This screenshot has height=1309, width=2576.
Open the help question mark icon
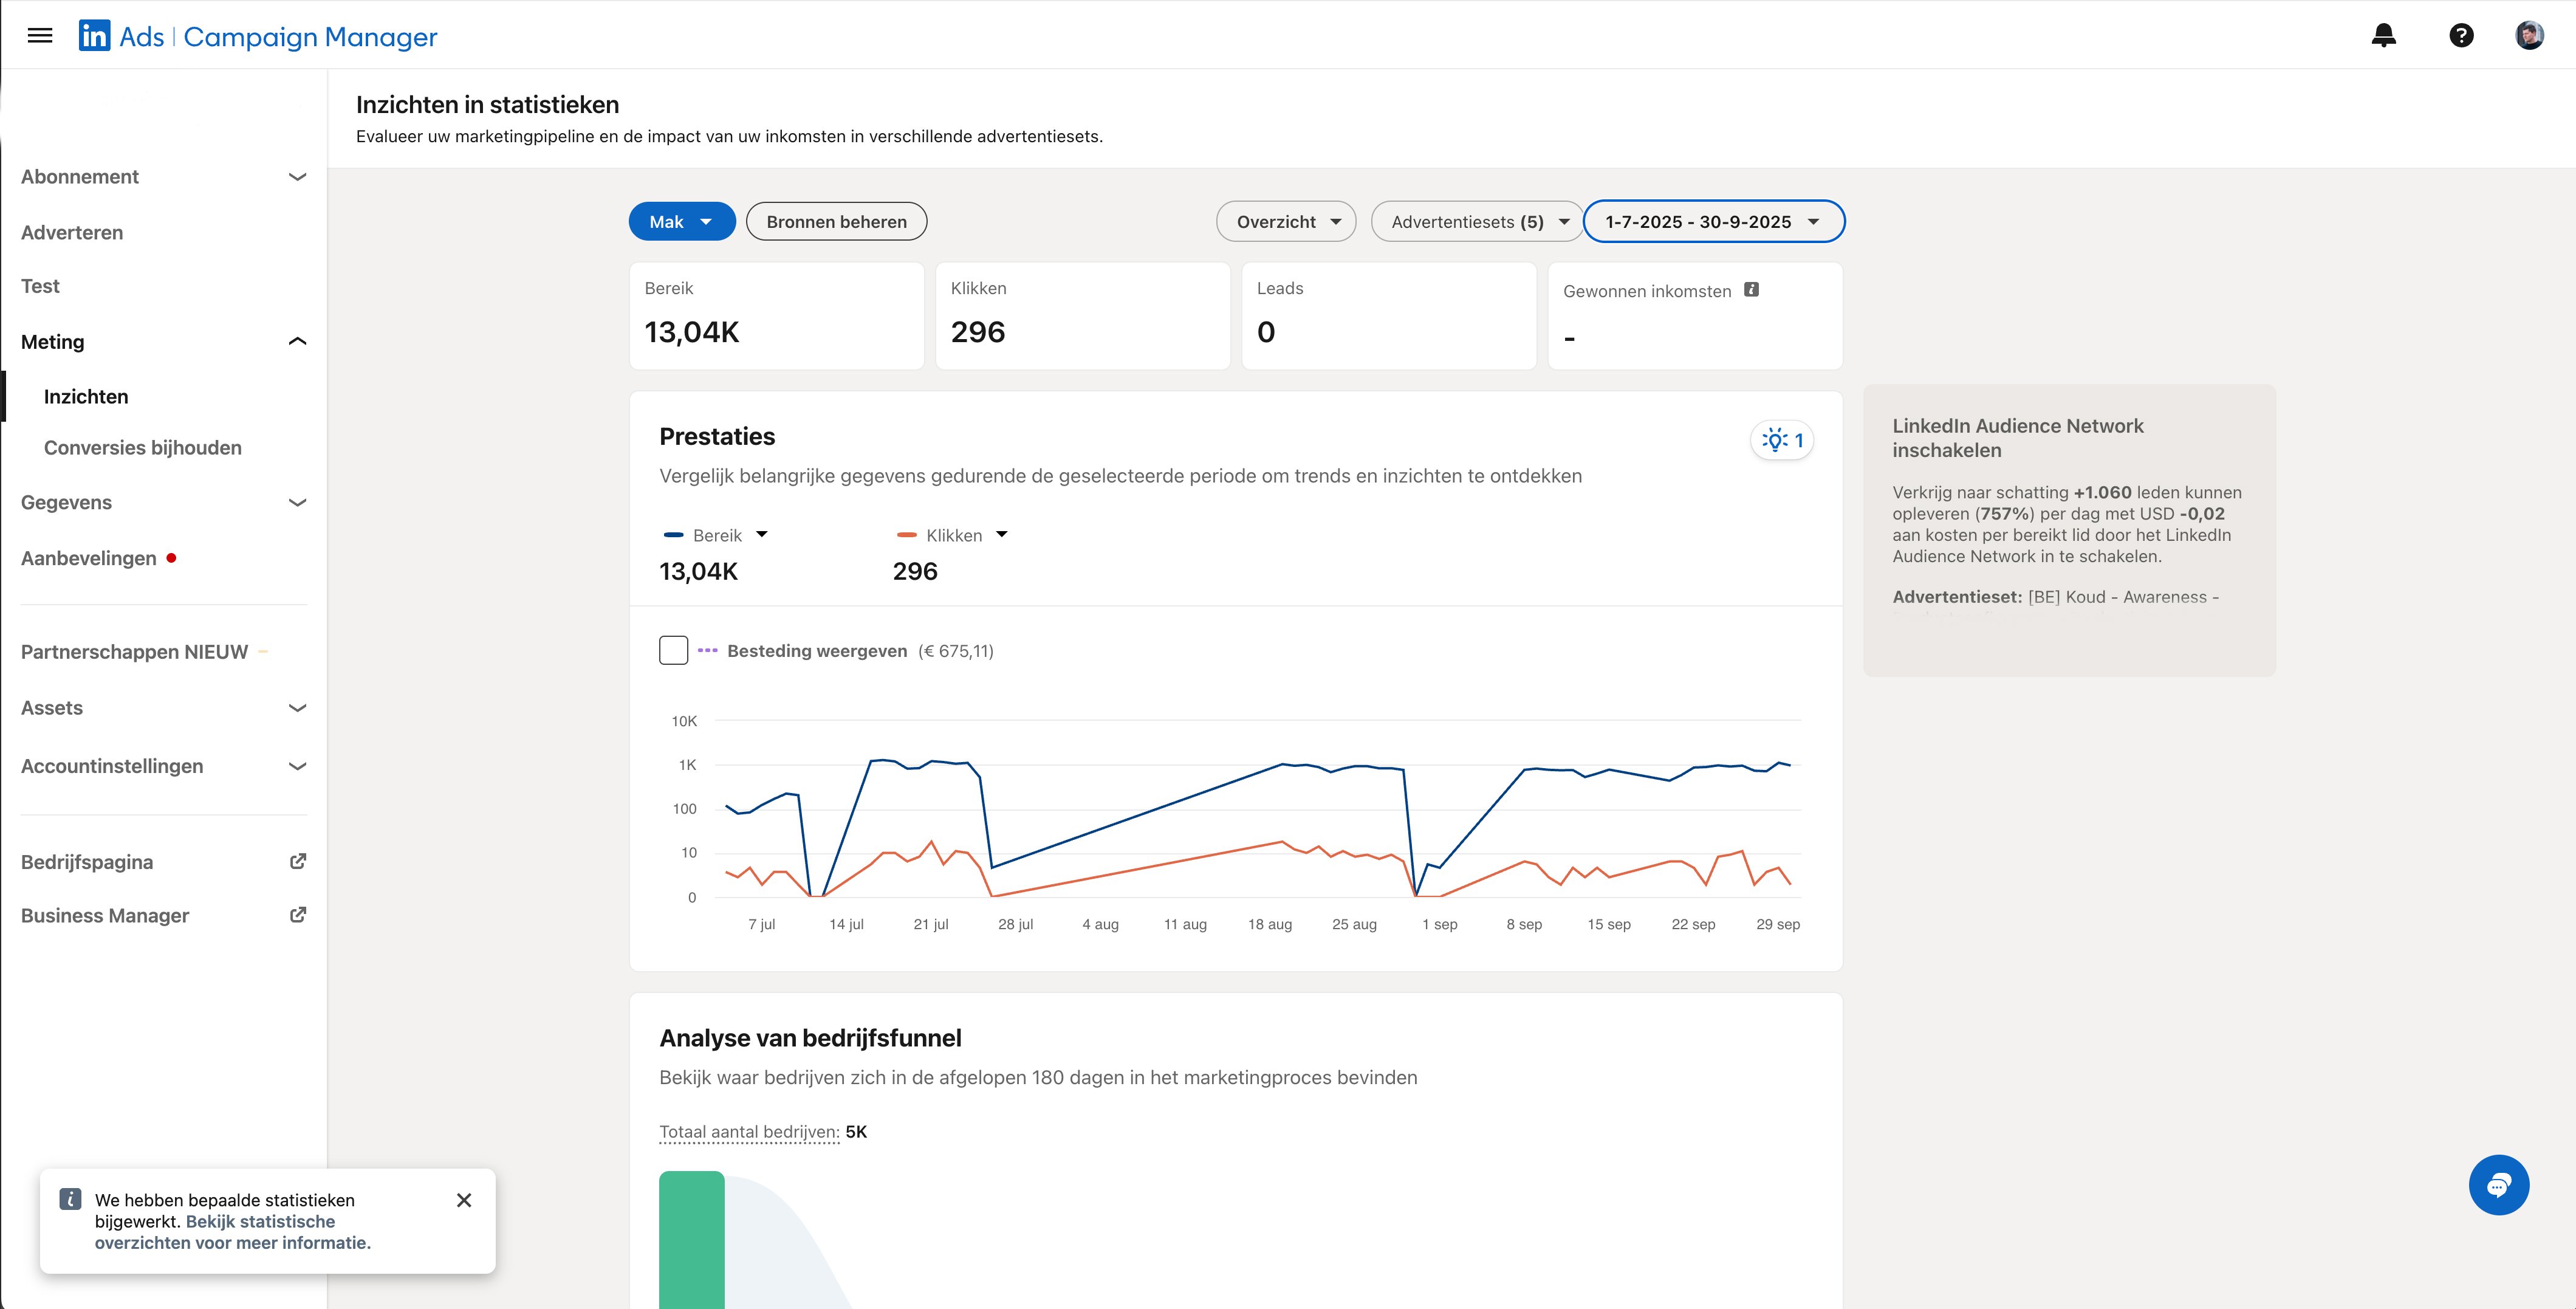pos(2461,35)
